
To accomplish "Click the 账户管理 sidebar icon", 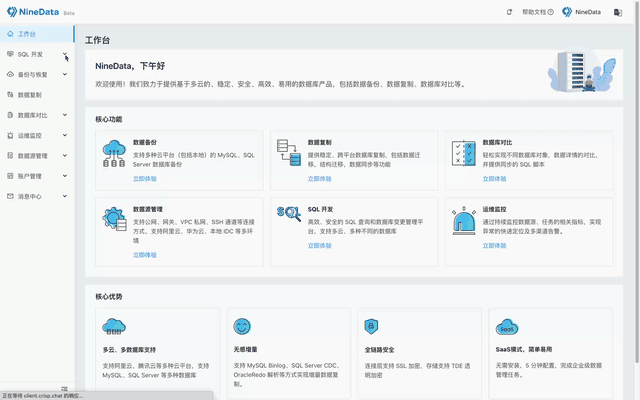I will click(10, 176).
